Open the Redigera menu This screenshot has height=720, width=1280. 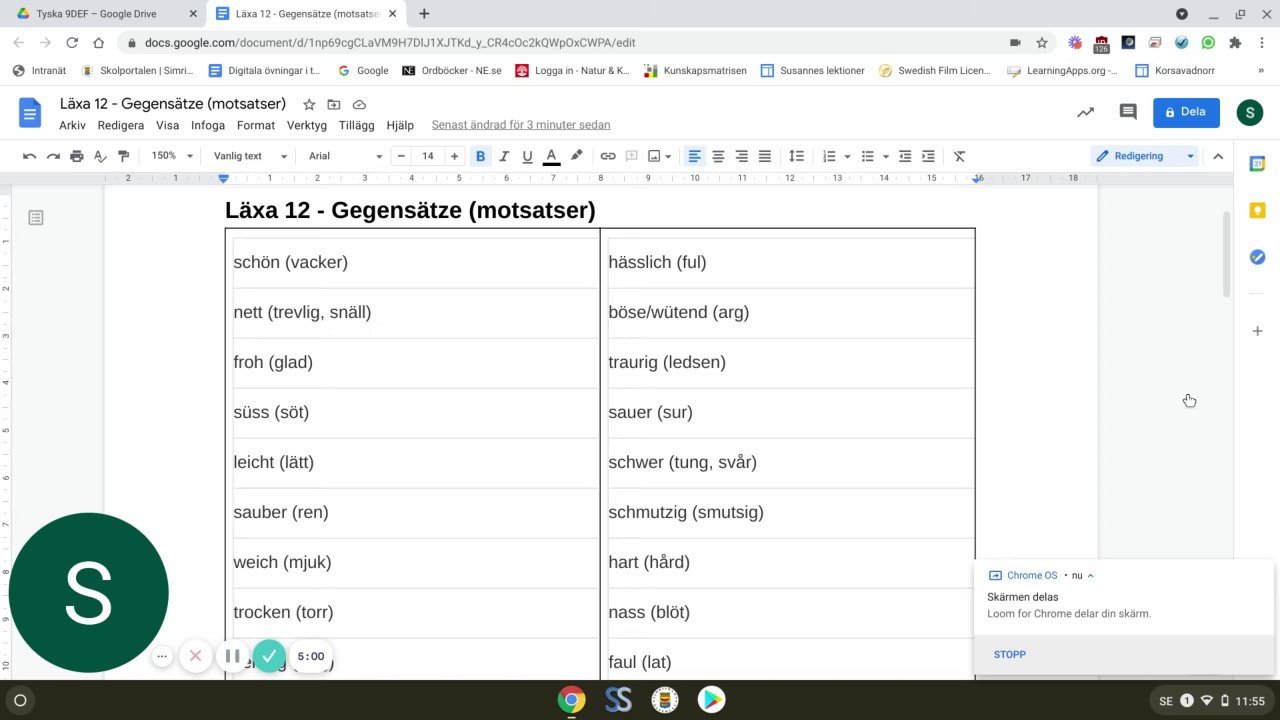pos(121,125)
